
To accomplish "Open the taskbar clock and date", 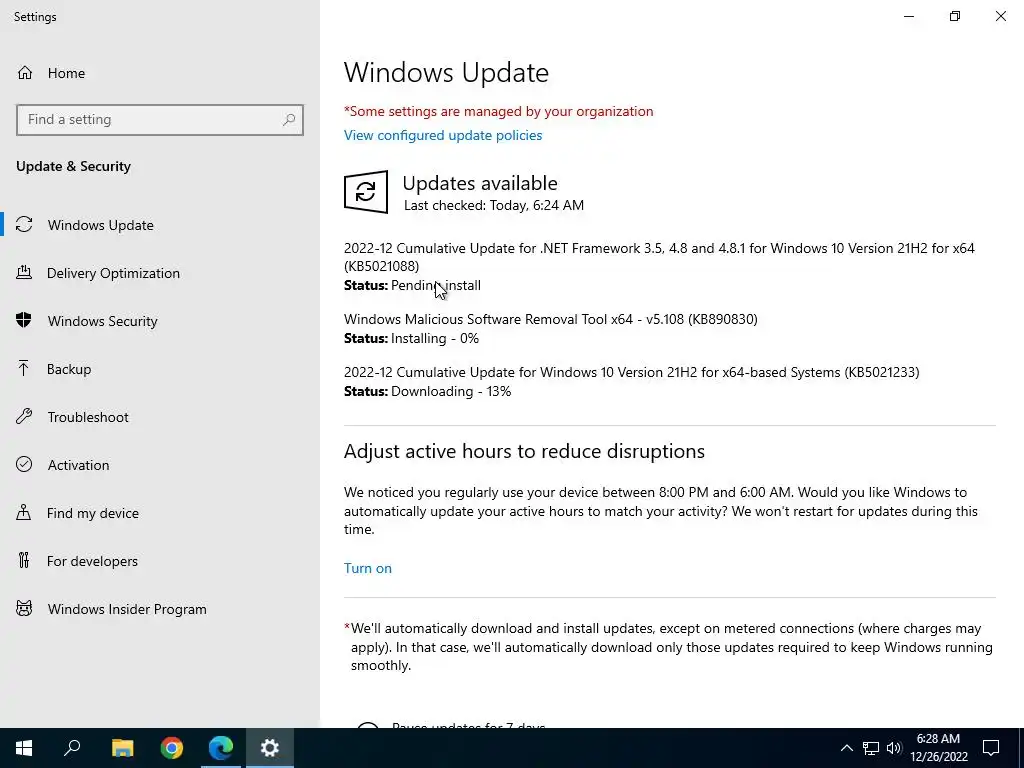I will click(x=939, y=748).
